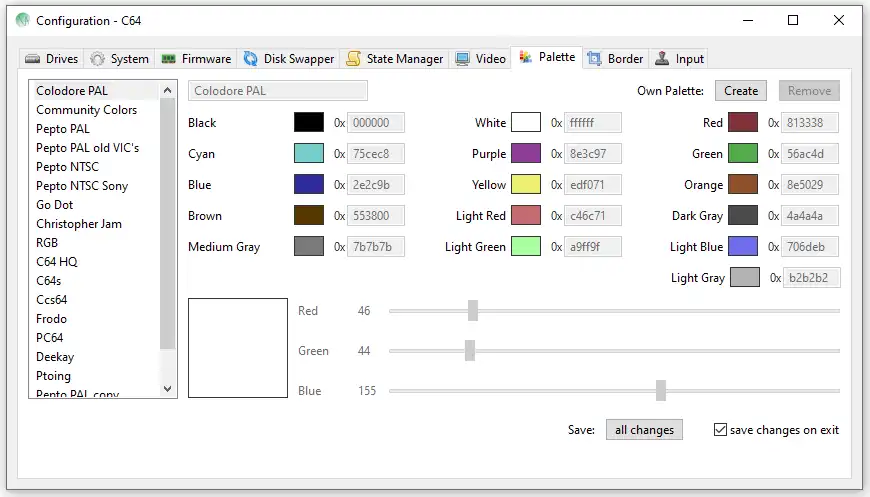Screen dimensions: 870x497
Task: Open the State Manager tab
Action: [x=394, y=59]
